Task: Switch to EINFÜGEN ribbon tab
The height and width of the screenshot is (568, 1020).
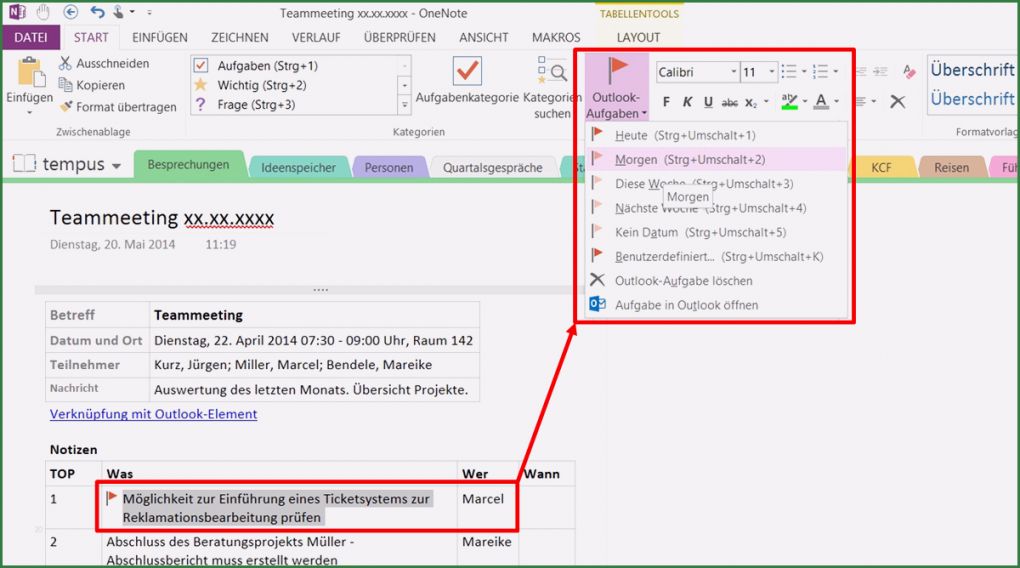Action: [x=159, y=38]
